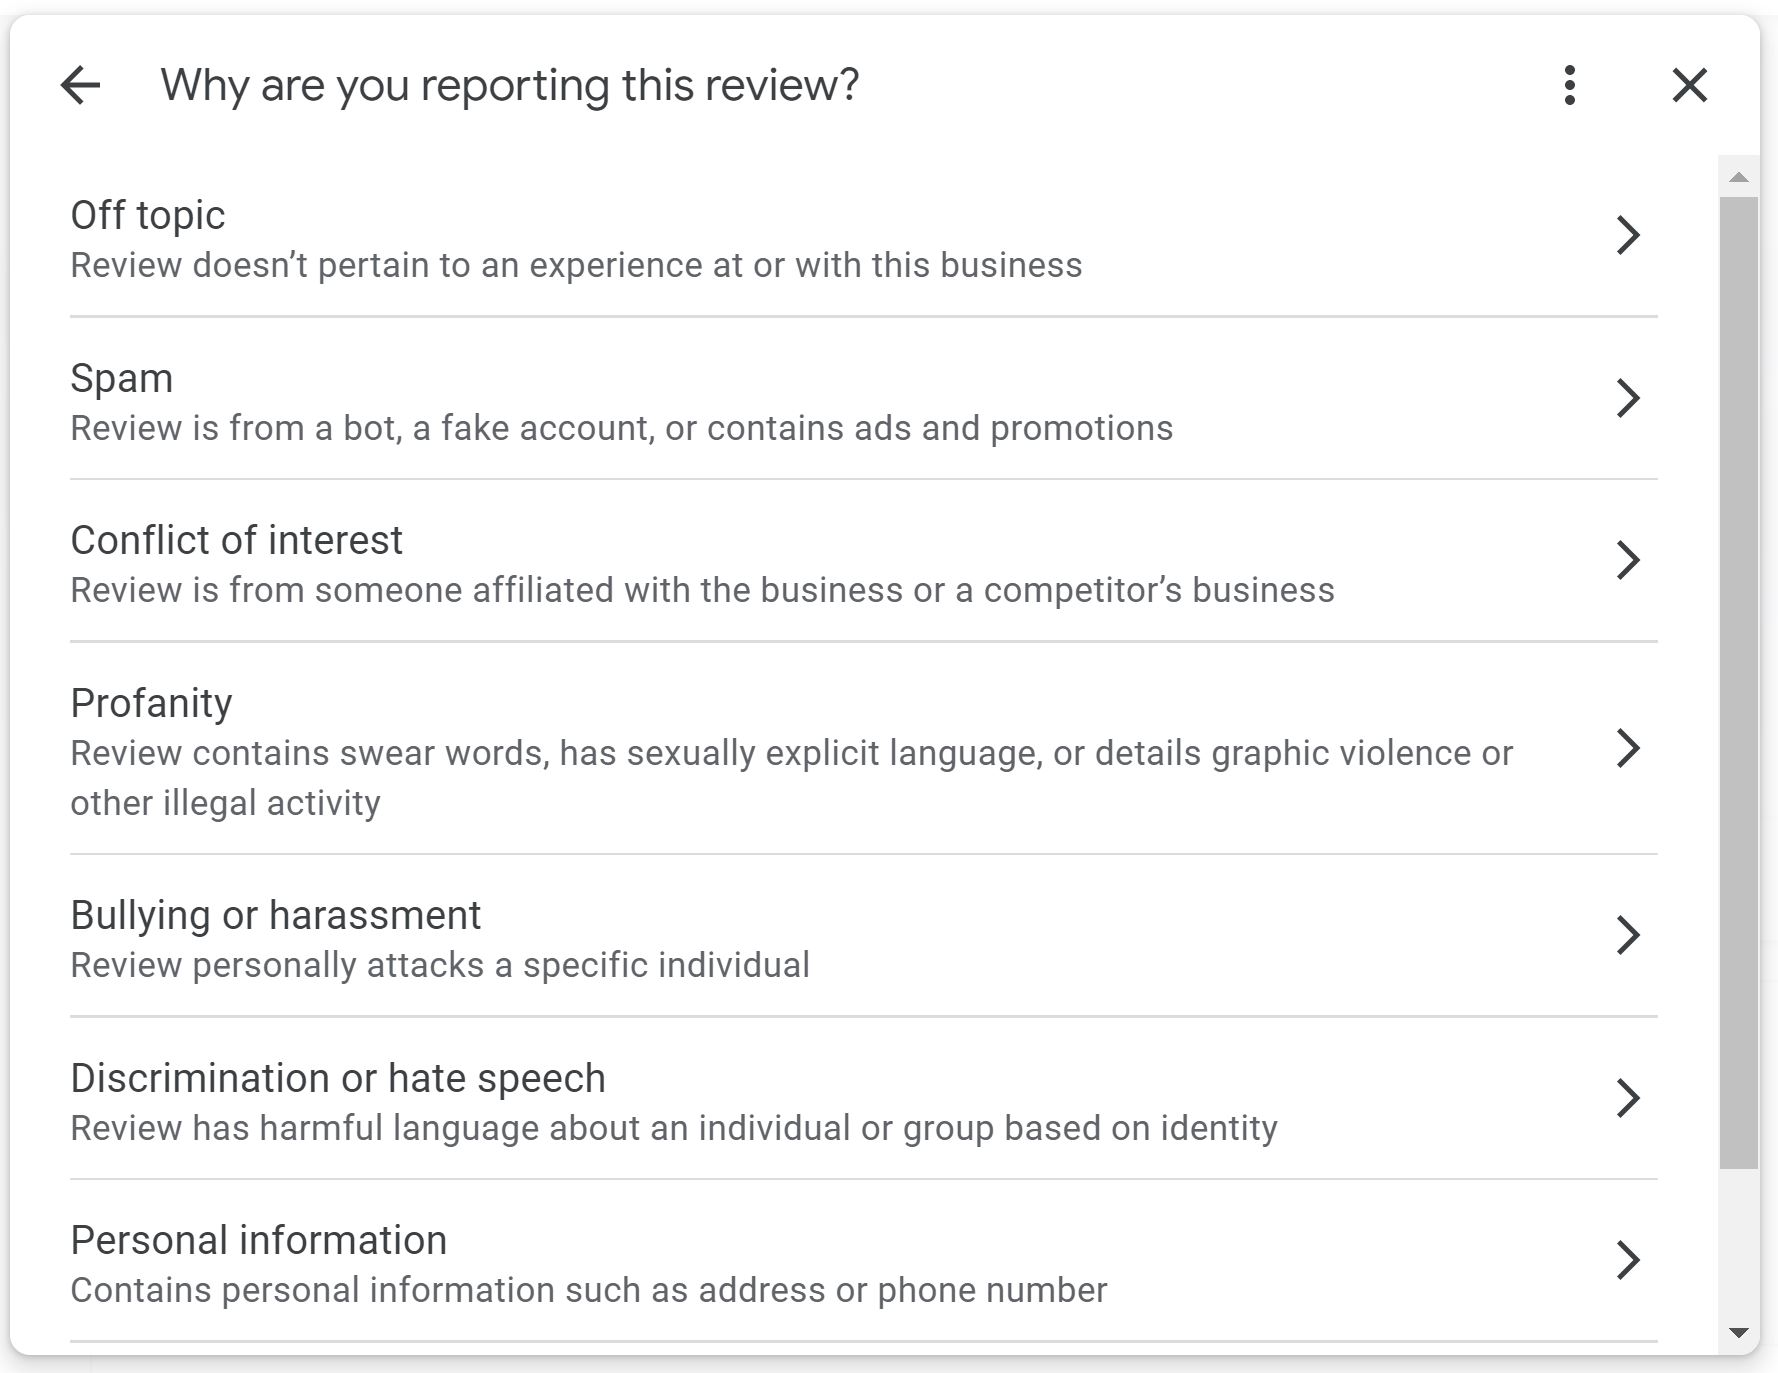
Task: Click the scrollbar down arrow
Action: pyautogui.click(x=1739, y=1332)
